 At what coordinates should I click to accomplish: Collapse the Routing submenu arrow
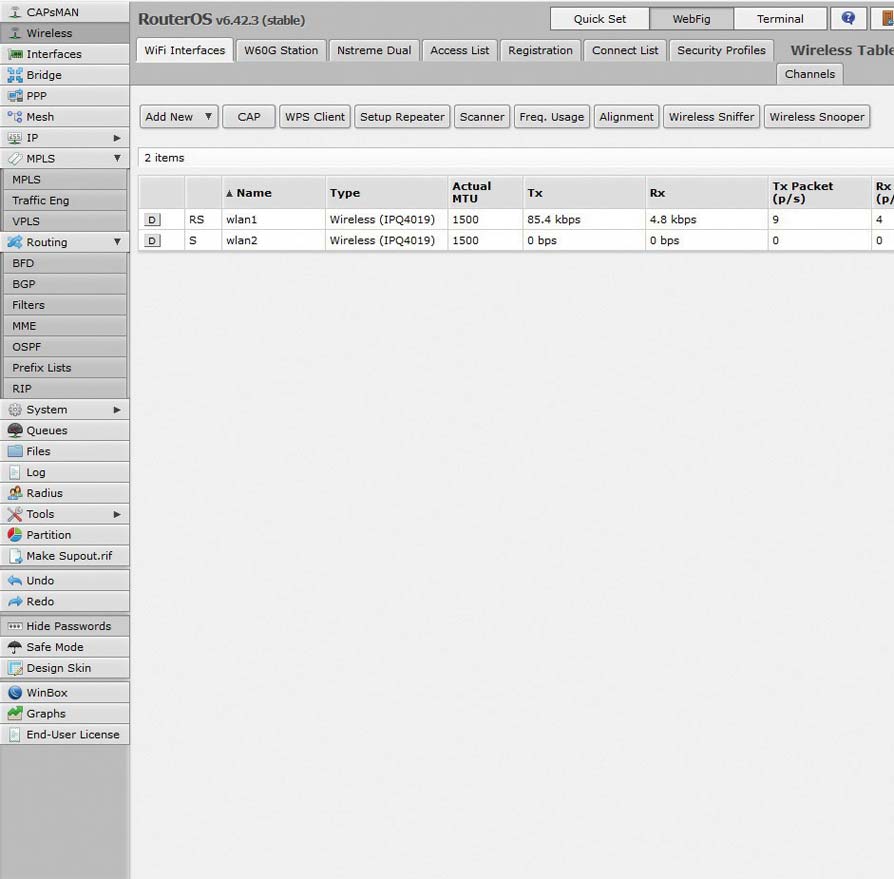point(117,242)
